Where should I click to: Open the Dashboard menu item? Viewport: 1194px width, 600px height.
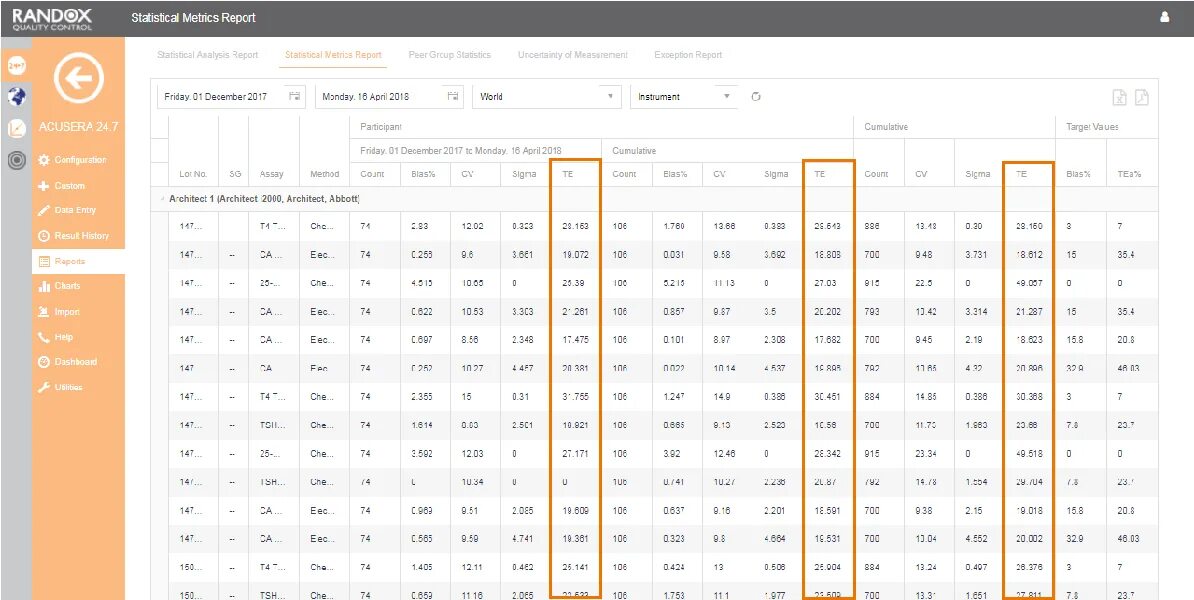click(x=78, y=362)
